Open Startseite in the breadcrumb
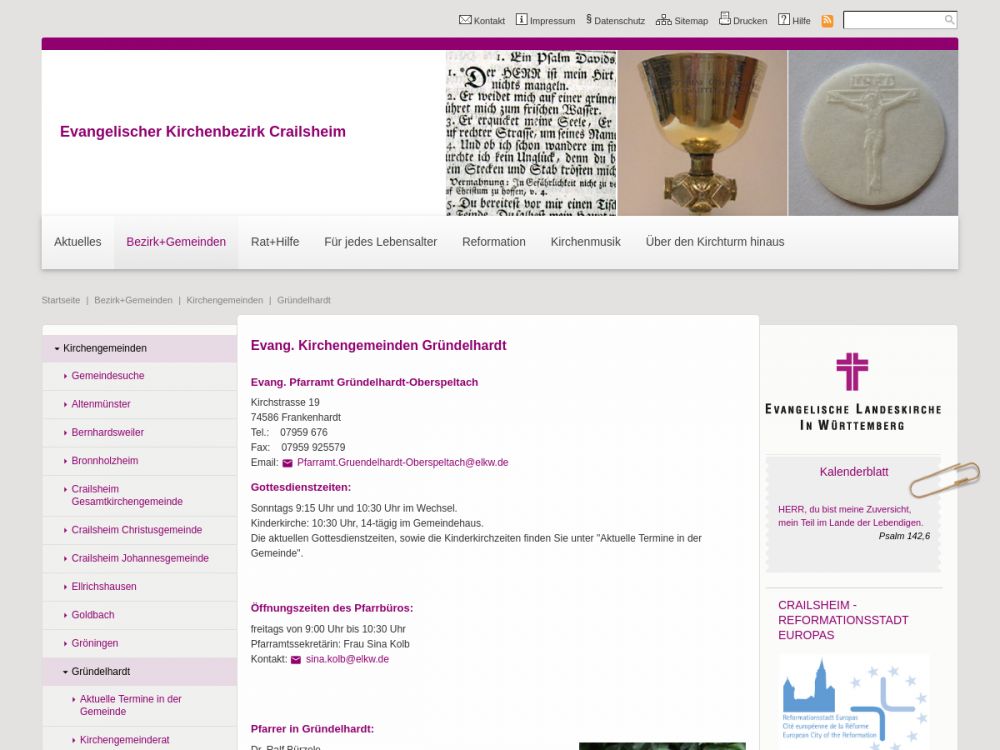The width and height of the screenshot is (1000, 750). click(x=60, y=300)
